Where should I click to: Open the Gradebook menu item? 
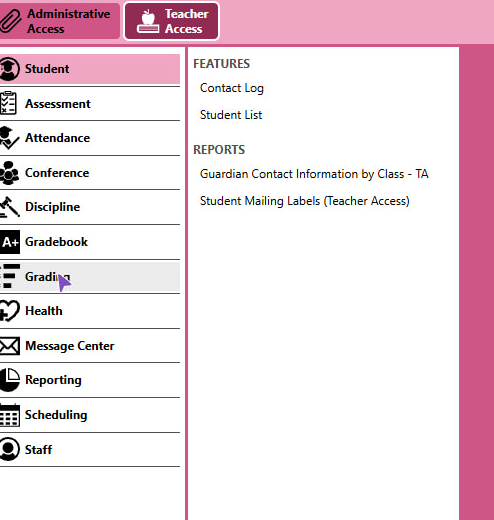pyautogui.click(x=90, y=242)
